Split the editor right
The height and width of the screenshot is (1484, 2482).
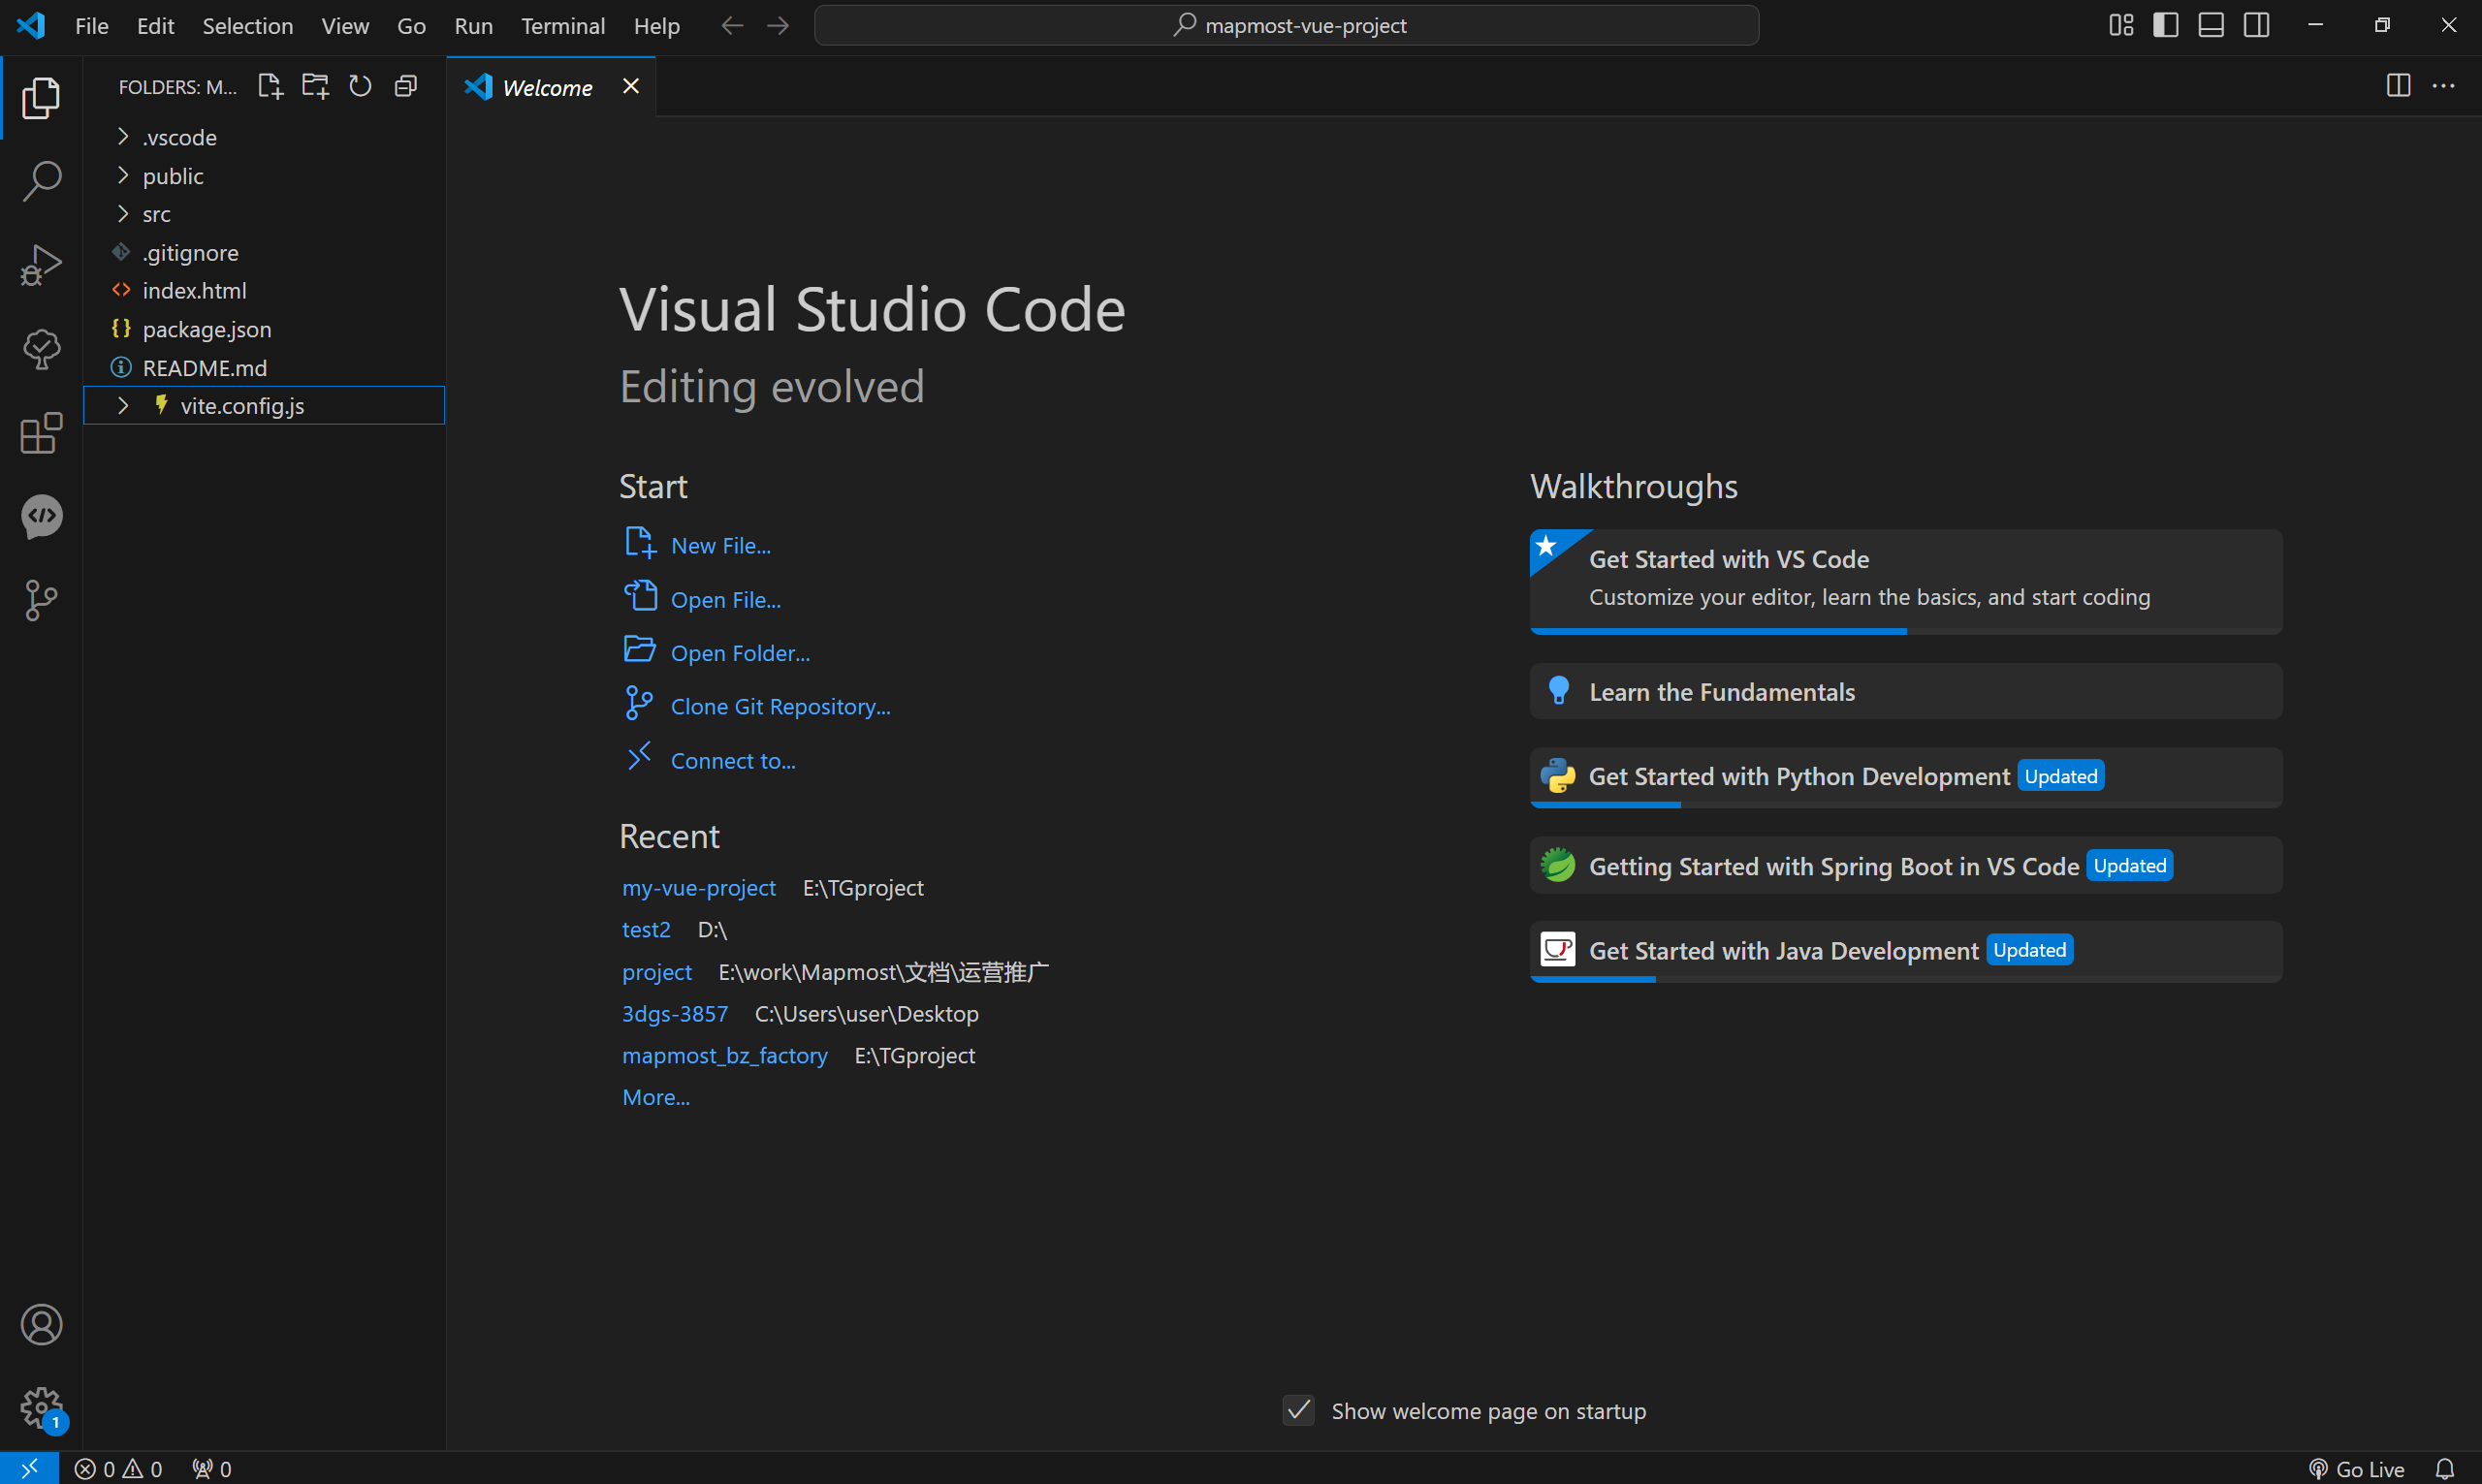2398,86
